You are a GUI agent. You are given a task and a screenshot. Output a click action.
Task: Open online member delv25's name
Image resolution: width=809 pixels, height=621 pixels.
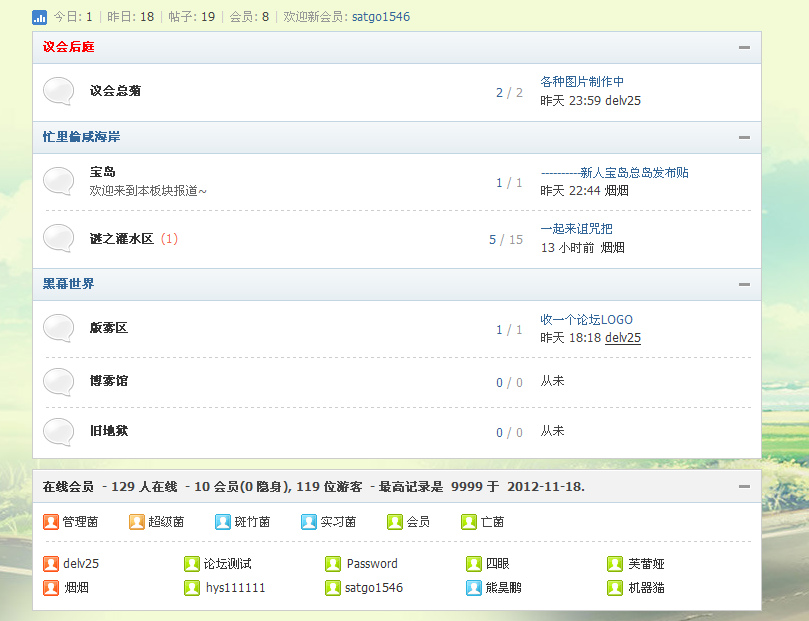click(81, 564)
